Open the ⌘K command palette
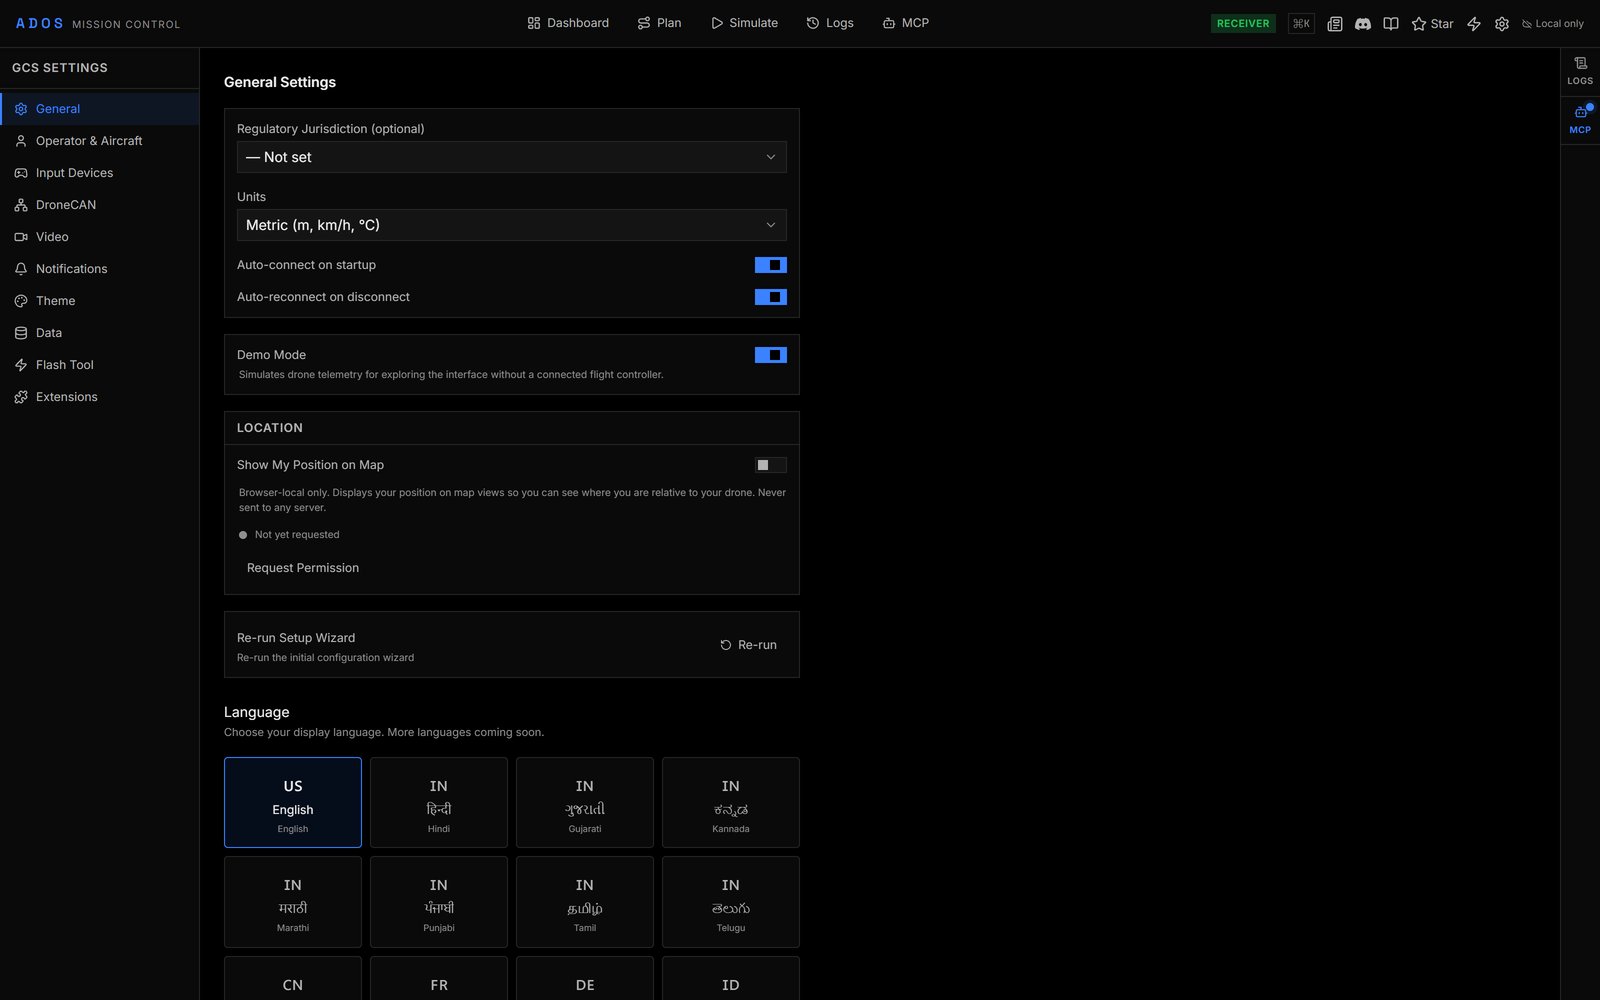Screen dimensions: 1600x1000 pyautogui.click(x=1301, y=23)
